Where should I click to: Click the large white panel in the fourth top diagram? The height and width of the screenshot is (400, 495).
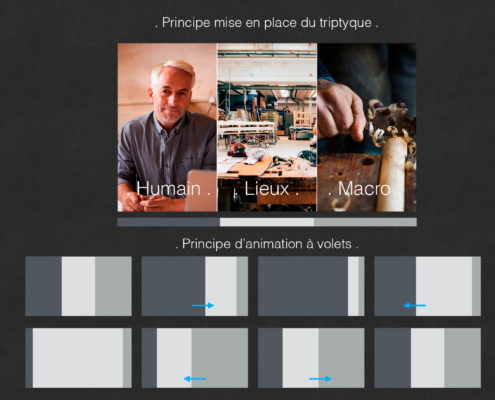[444, 286]
